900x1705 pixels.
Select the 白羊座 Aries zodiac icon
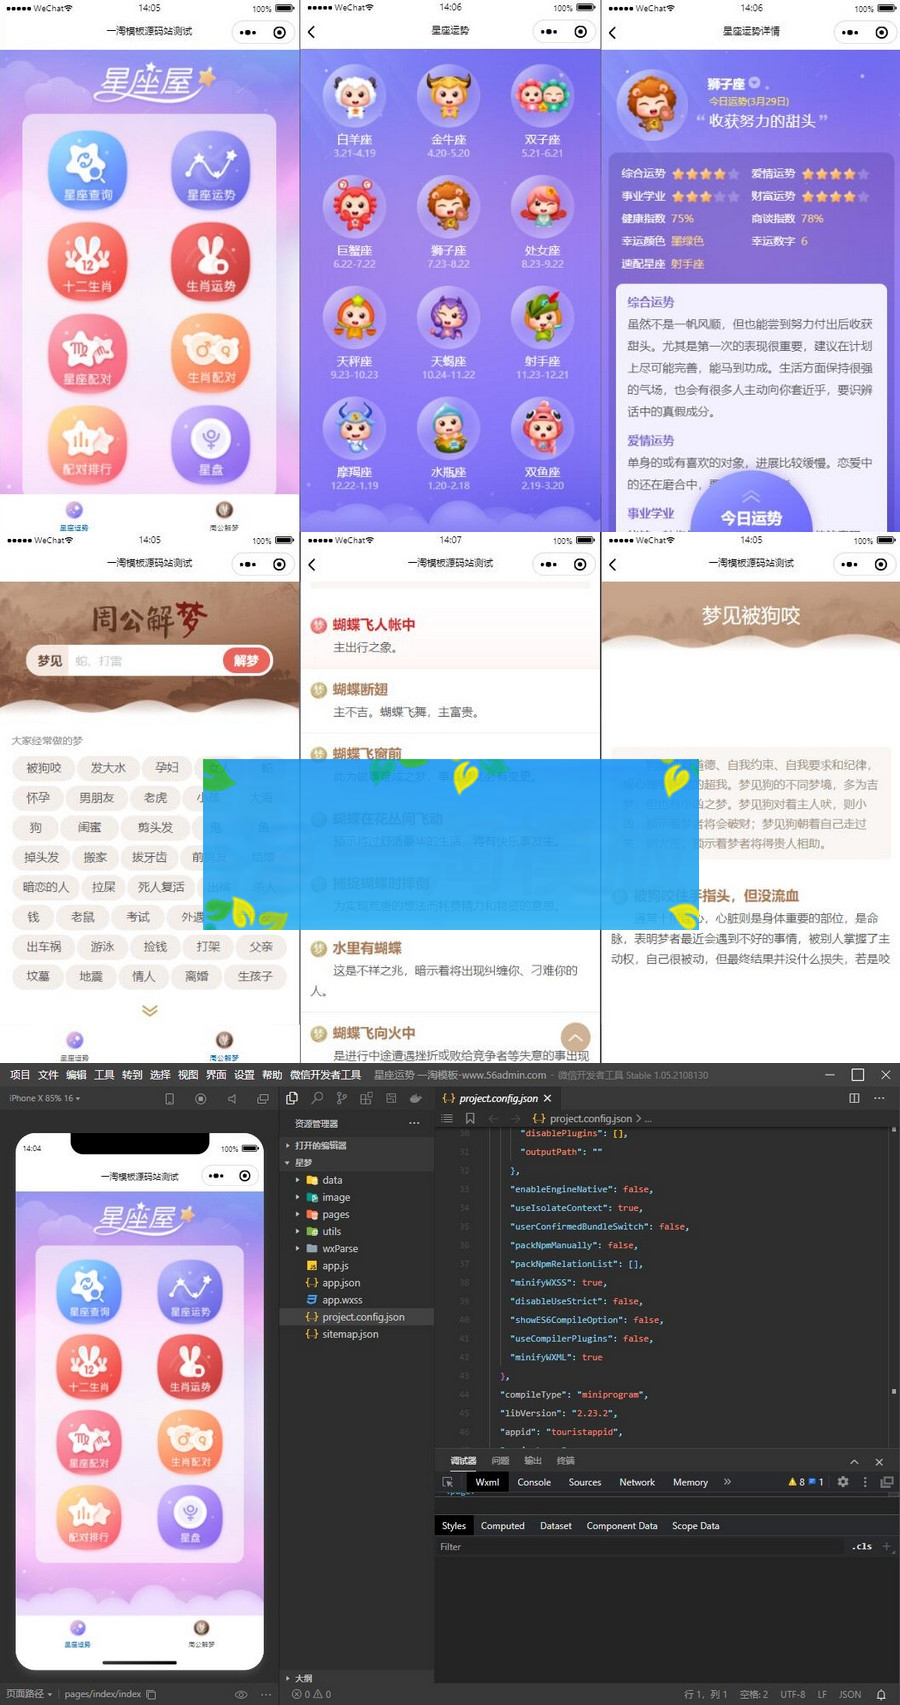[354, 102]
